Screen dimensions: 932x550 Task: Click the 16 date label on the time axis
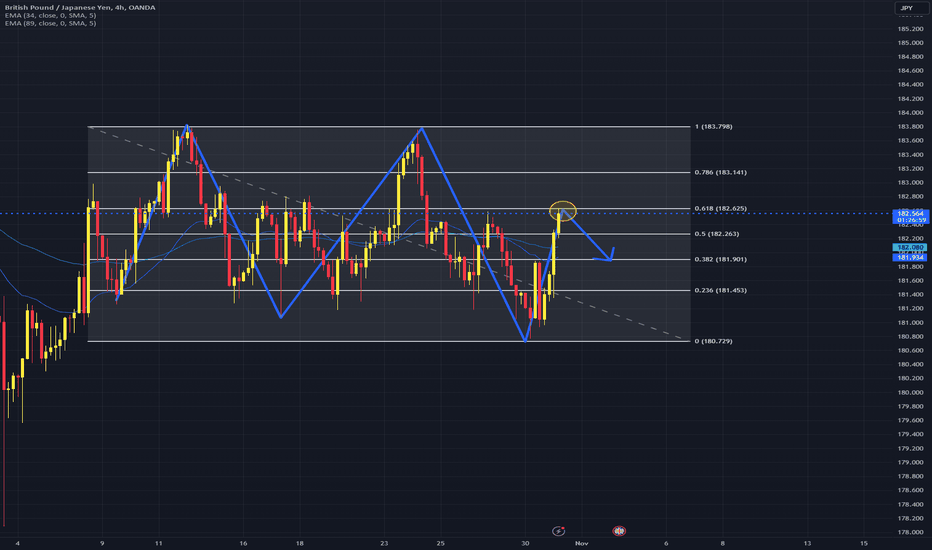click(x=243, y=543)
